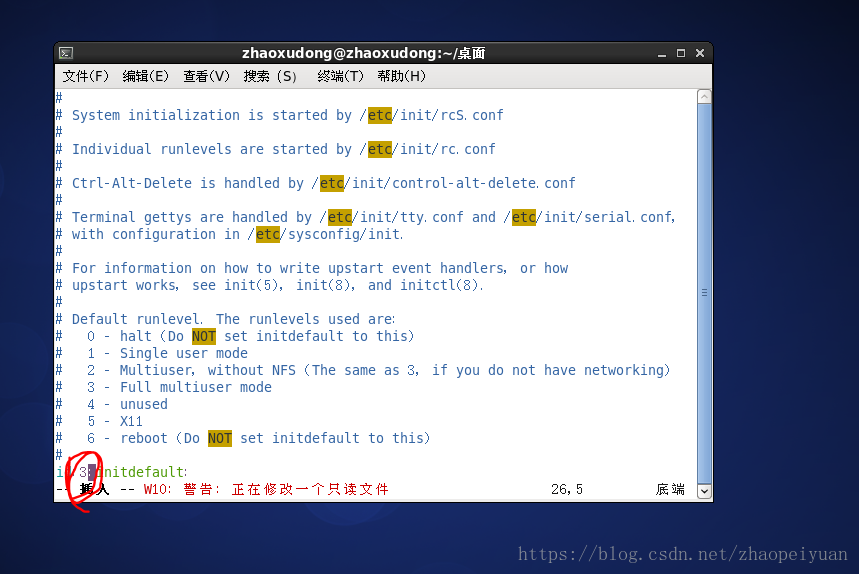Open the 编辑(E) menu
Screen dimensions: 859x574
tap(146, 76)
